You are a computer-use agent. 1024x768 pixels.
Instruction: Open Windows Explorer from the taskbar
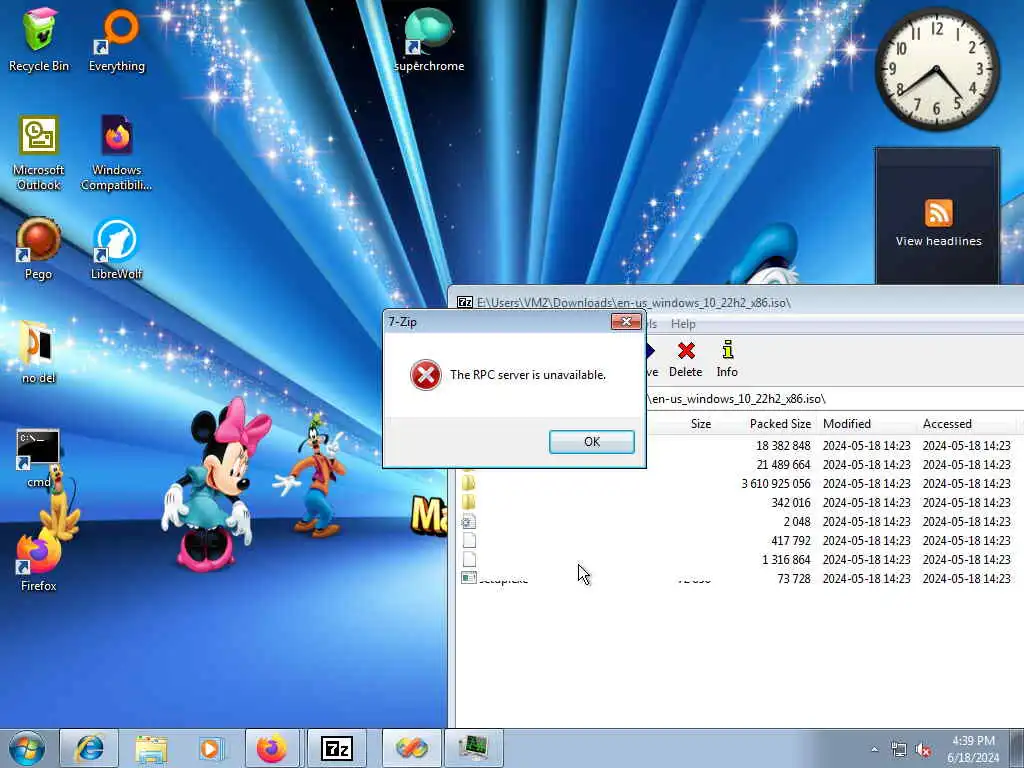[151, 748]
